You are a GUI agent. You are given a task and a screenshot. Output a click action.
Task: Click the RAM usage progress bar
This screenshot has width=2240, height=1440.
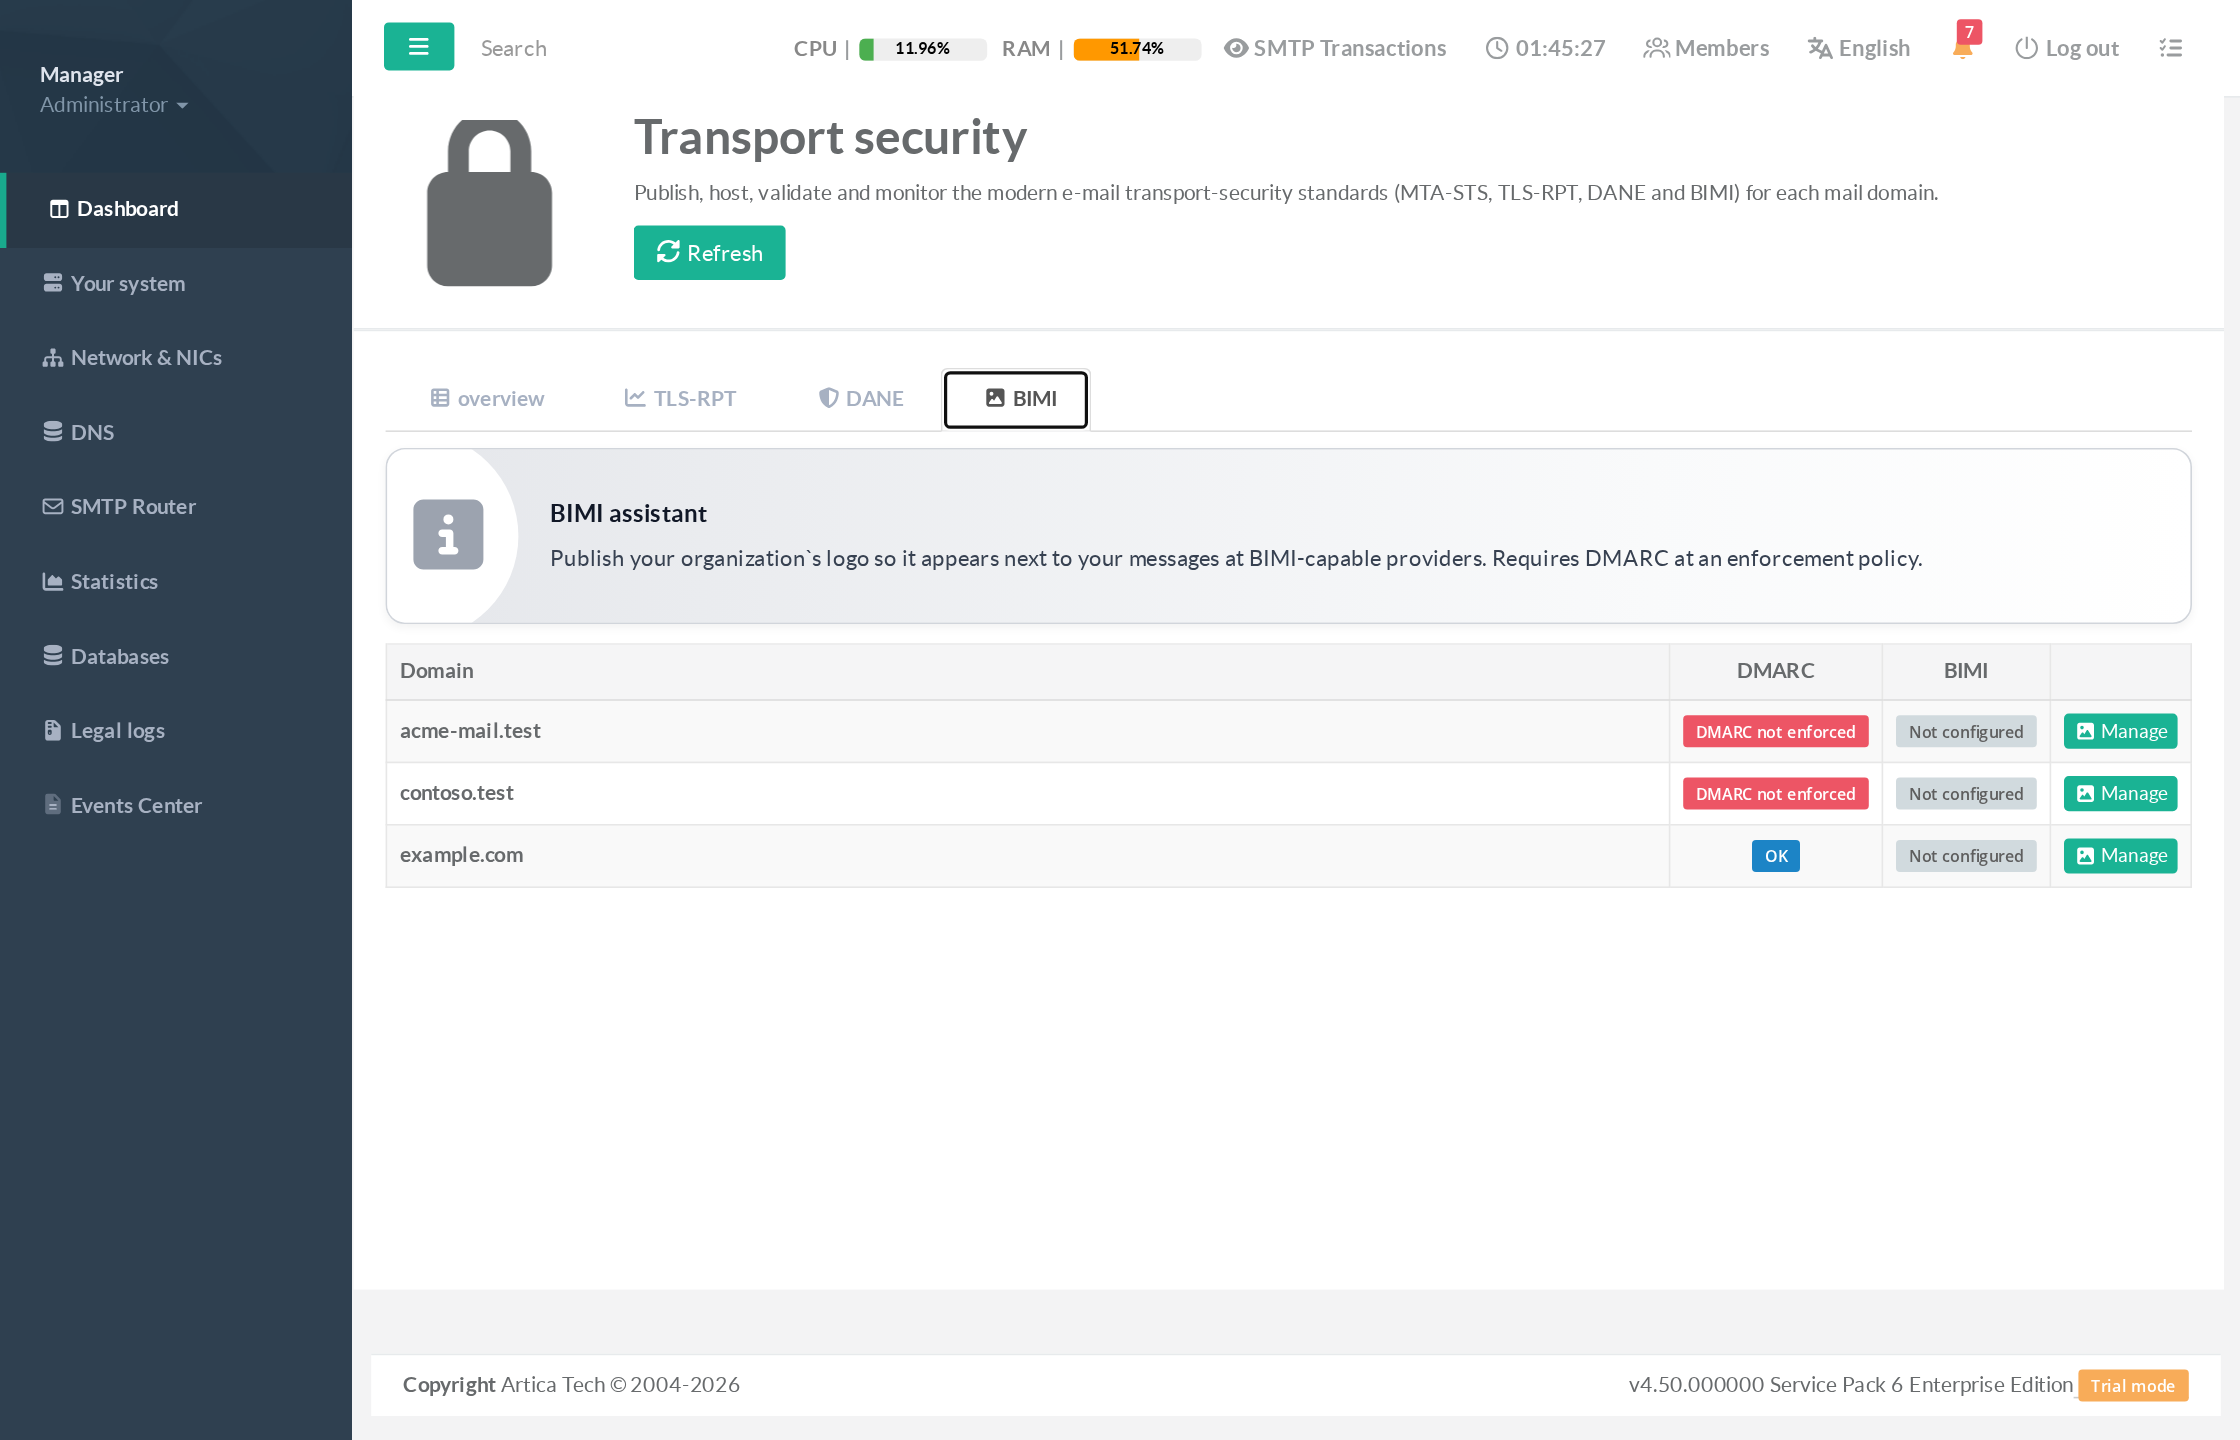pos(1137,49)
